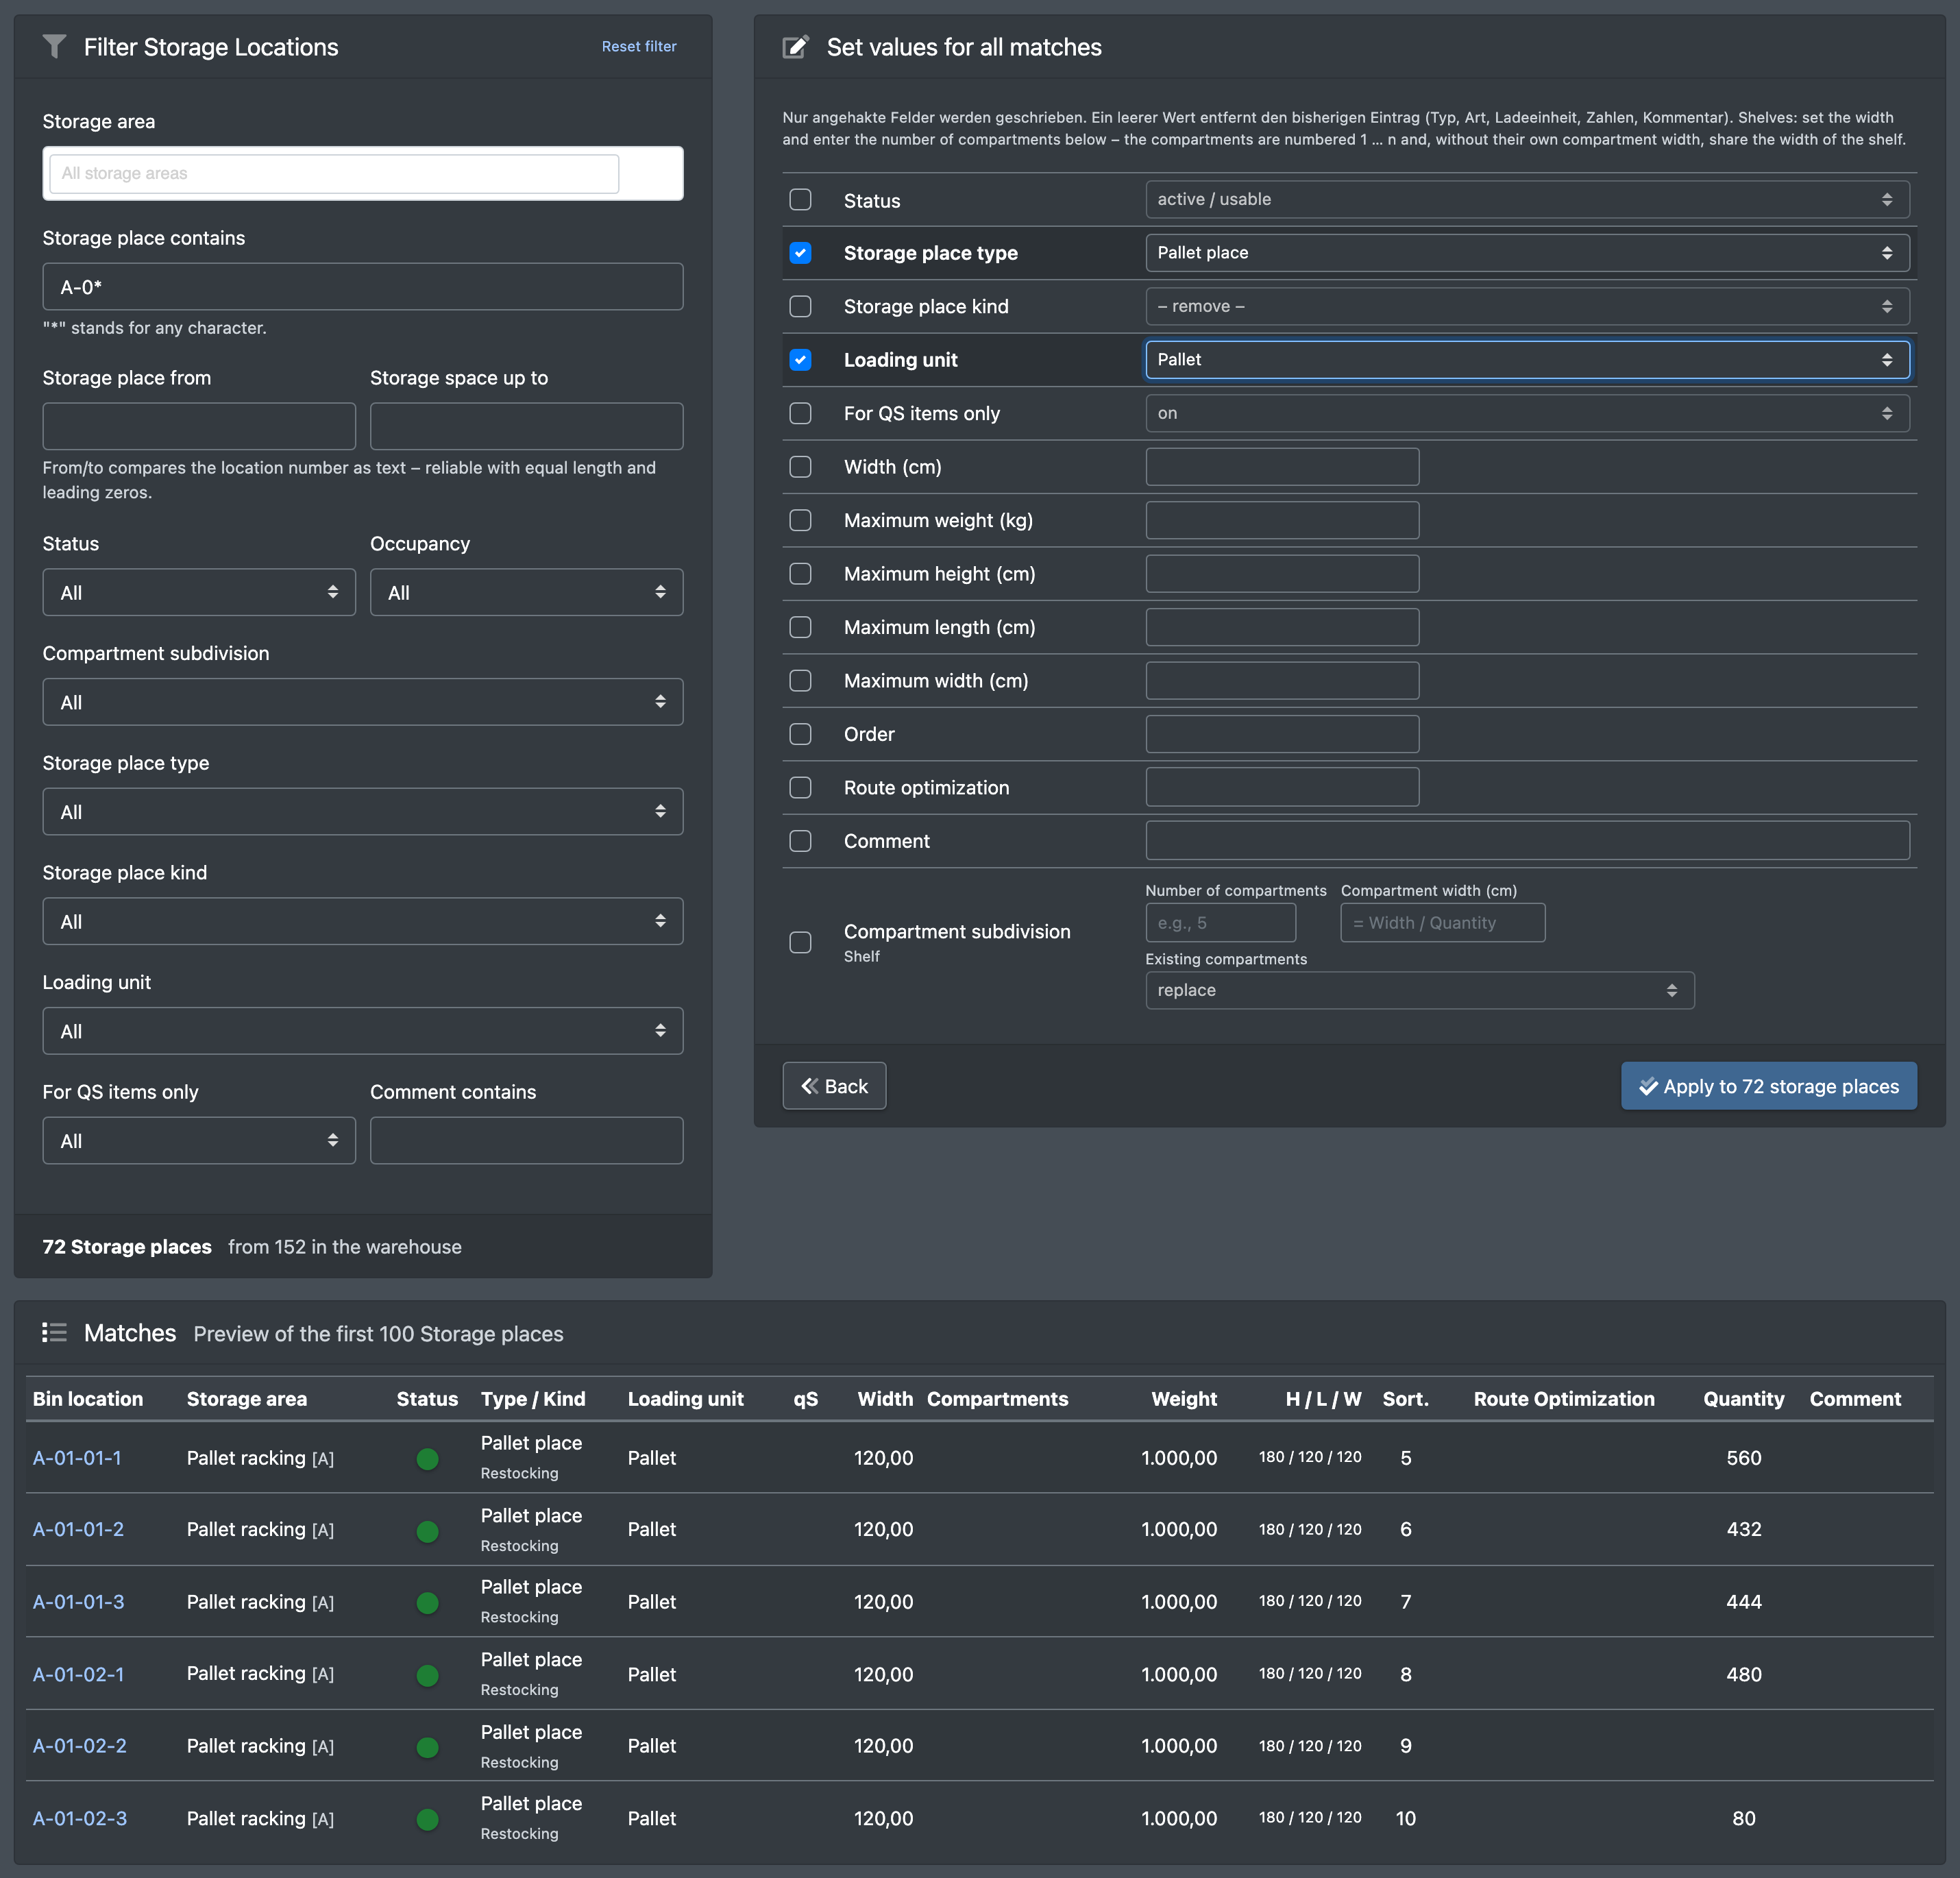Open filter Compartment subdivision dropdown

pyautogui.click(x=363, y=702)
